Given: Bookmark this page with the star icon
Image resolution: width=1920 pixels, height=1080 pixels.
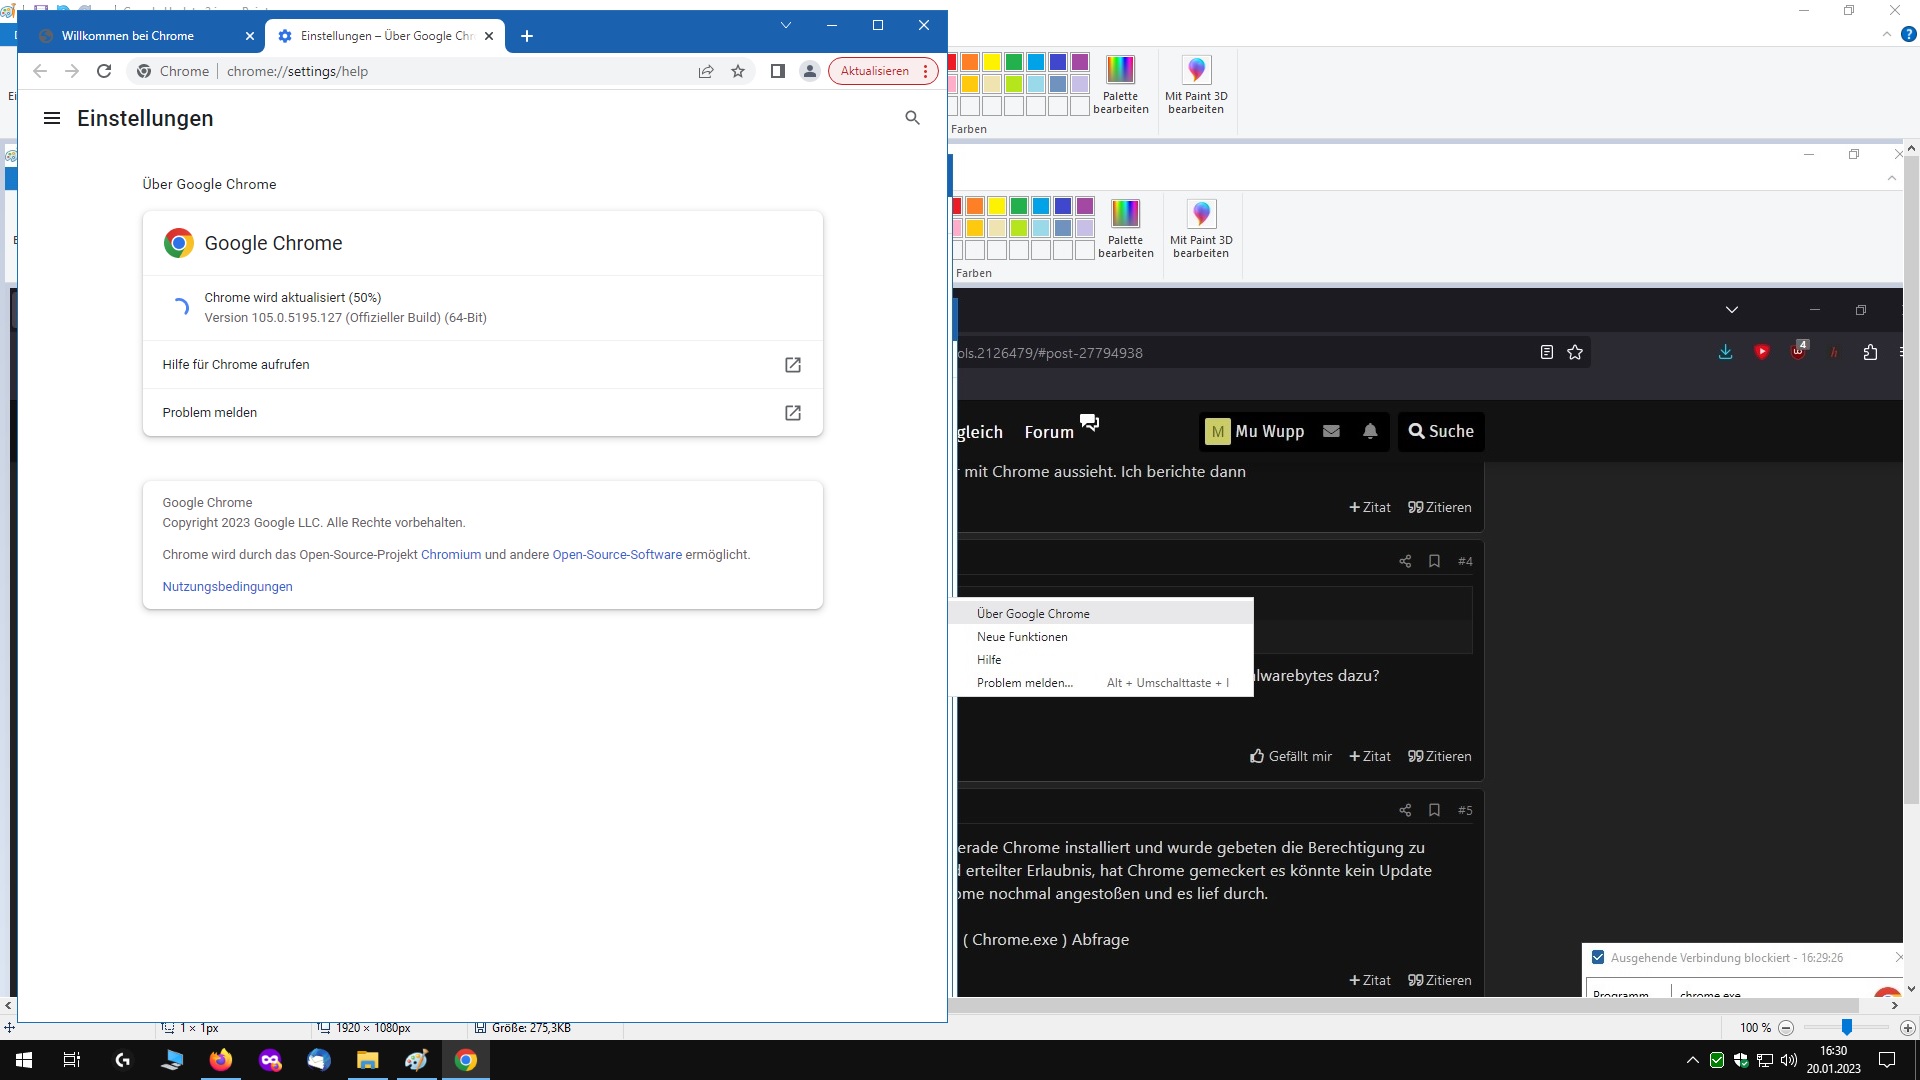Looking at the screenshot, I should coord(738,71).
